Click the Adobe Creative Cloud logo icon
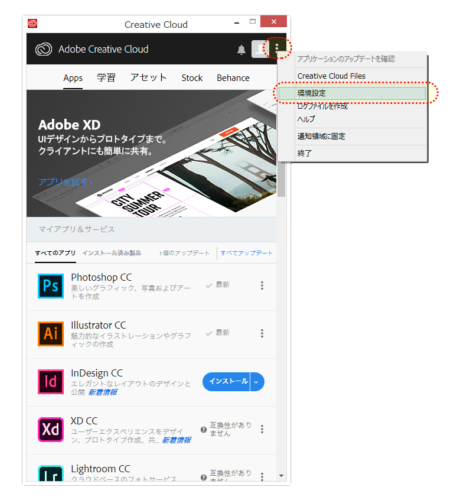Image resolution: width=454 pixels, height=500 pixels. 43,49
